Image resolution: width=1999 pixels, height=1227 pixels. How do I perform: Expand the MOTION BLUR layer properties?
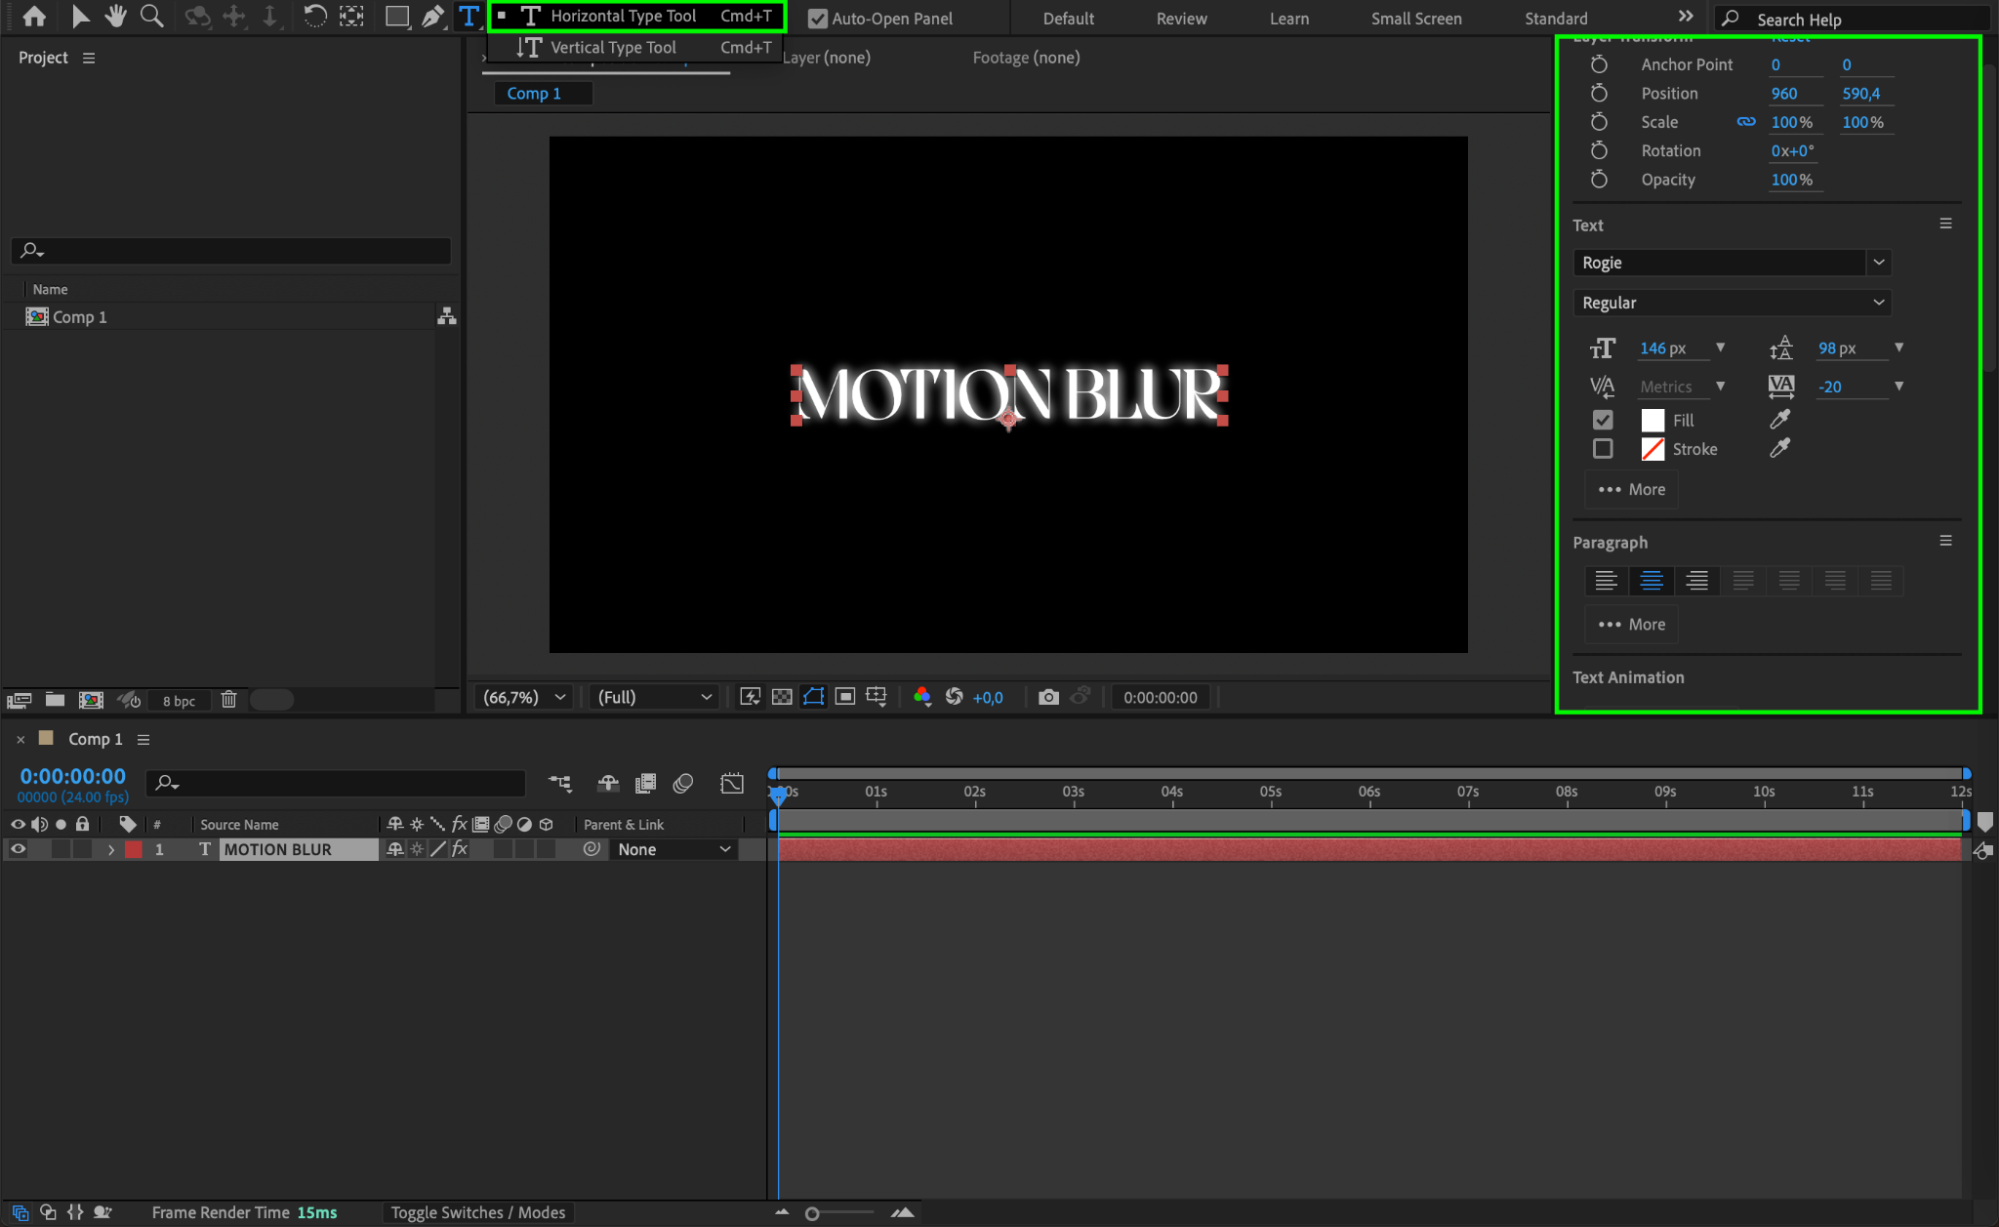[x=111, y=849]
